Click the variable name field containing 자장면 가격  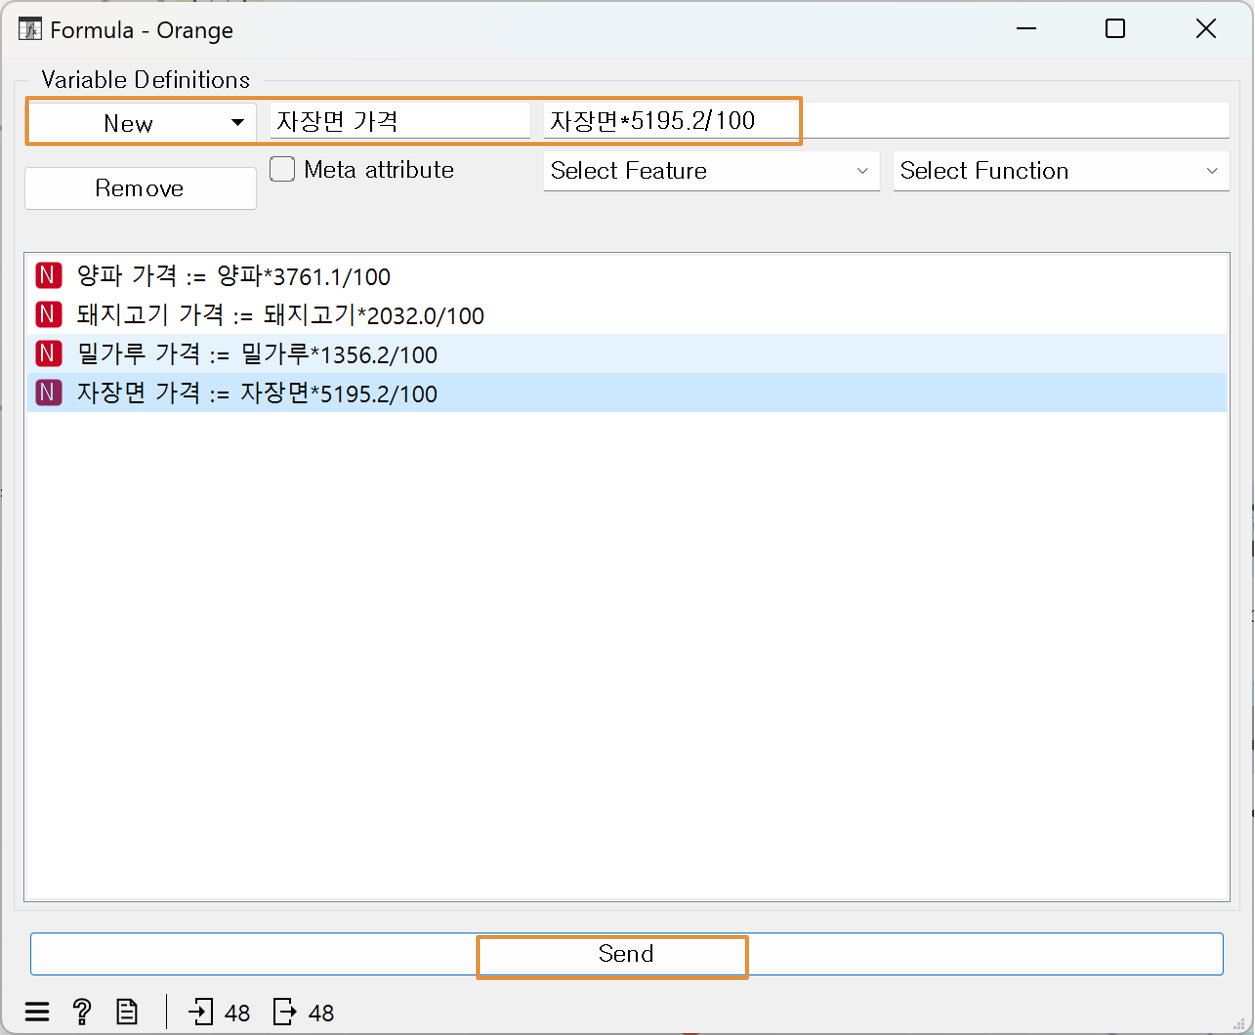(x=400, y=121)
